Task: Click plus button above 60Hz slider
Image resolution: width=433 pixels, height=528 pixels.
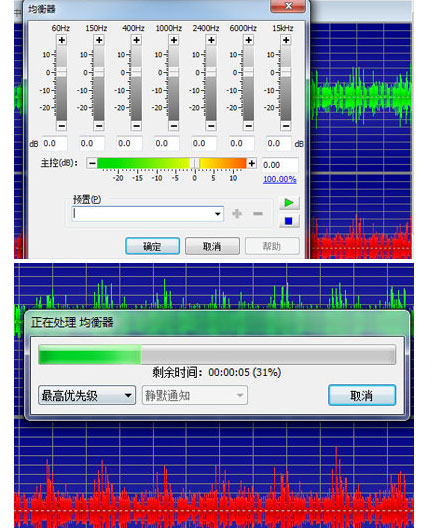Action: tap(62, 40)
